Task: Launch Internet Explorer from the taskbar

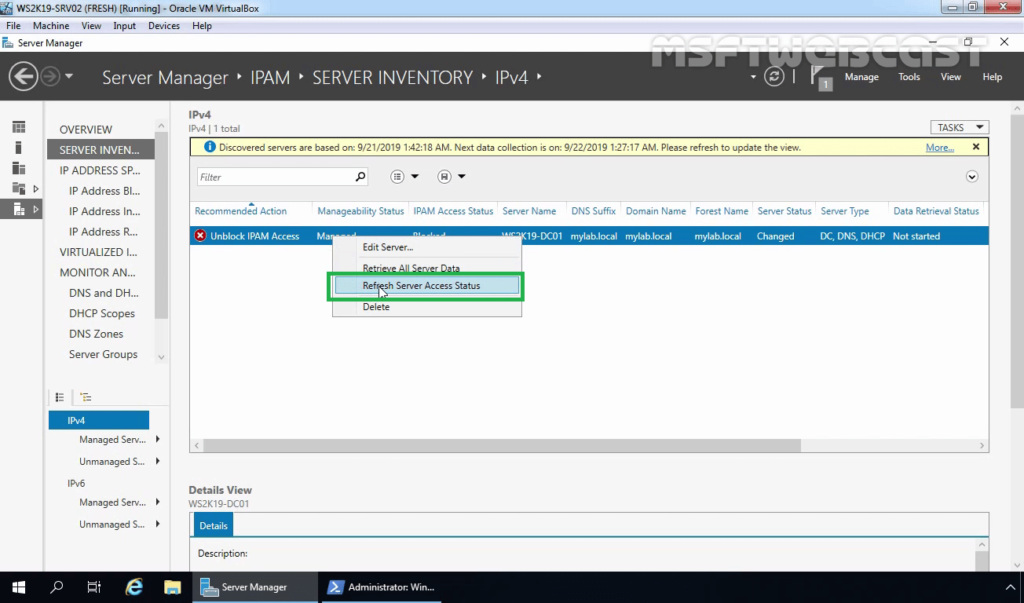Action: pos(134,587)
